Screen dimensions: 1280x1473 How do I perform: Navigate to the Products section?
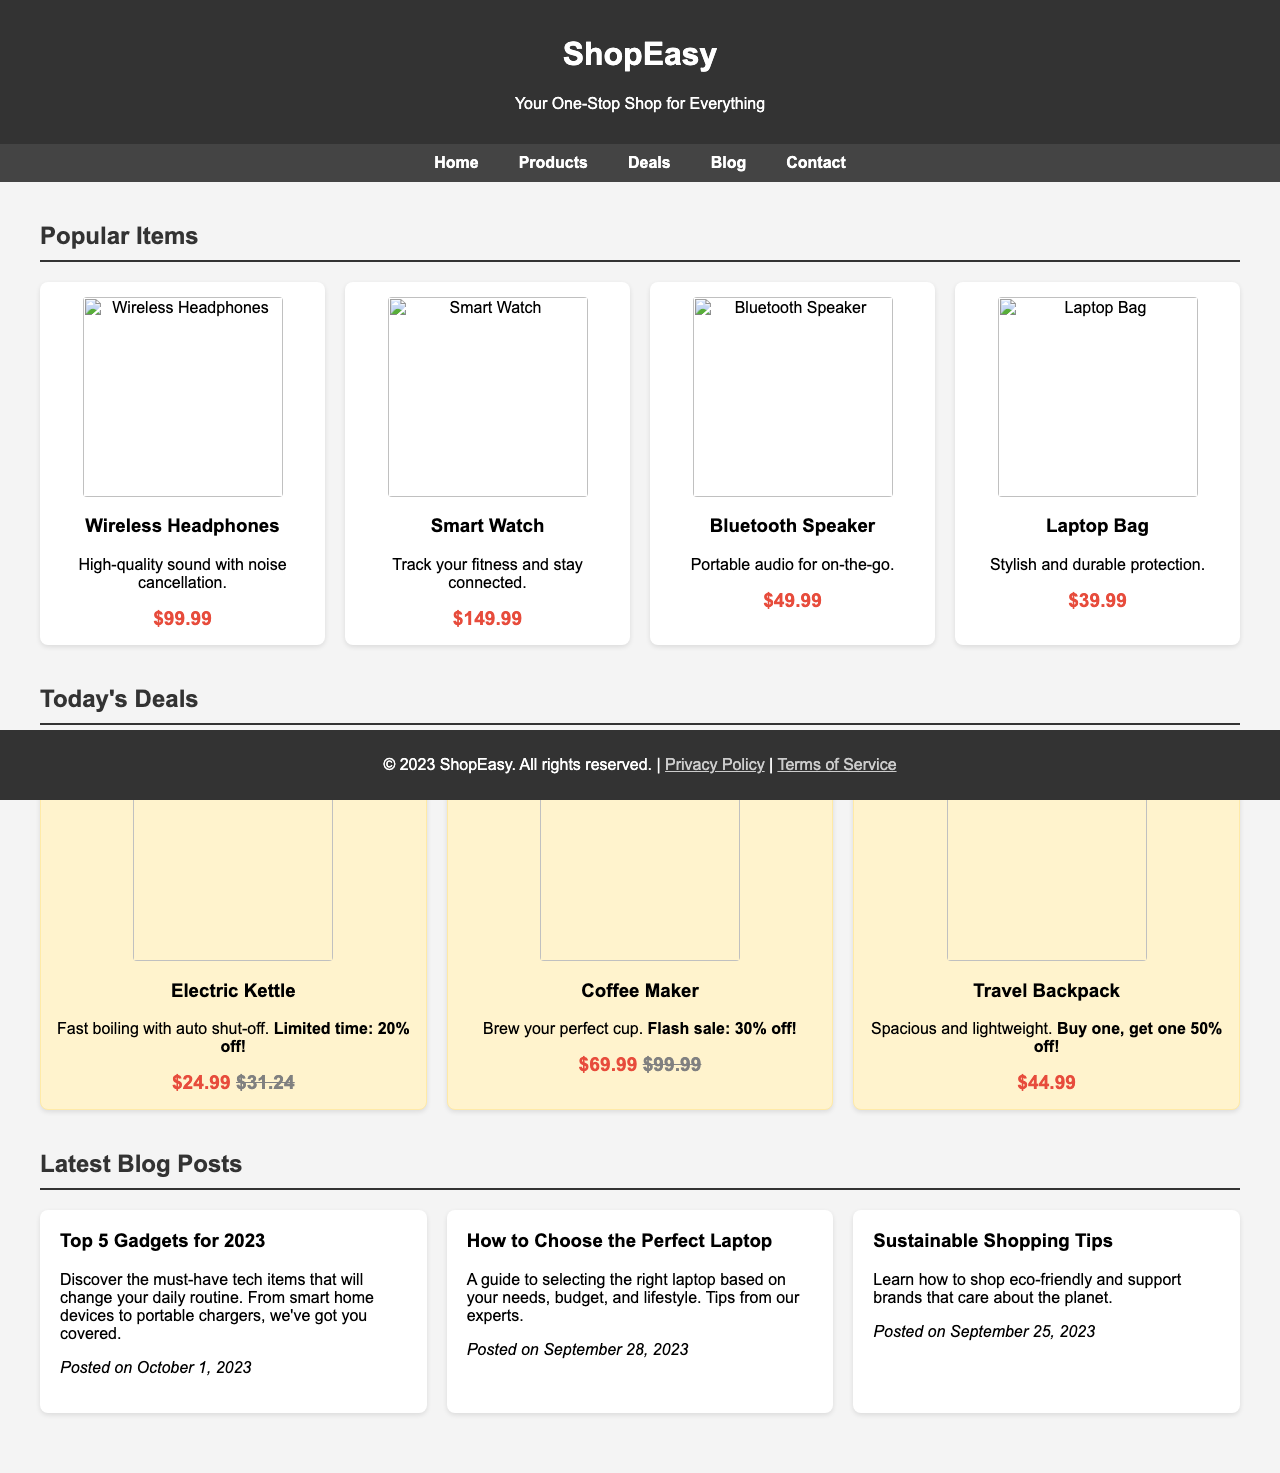pyautogui.click(x=552, y=161)
